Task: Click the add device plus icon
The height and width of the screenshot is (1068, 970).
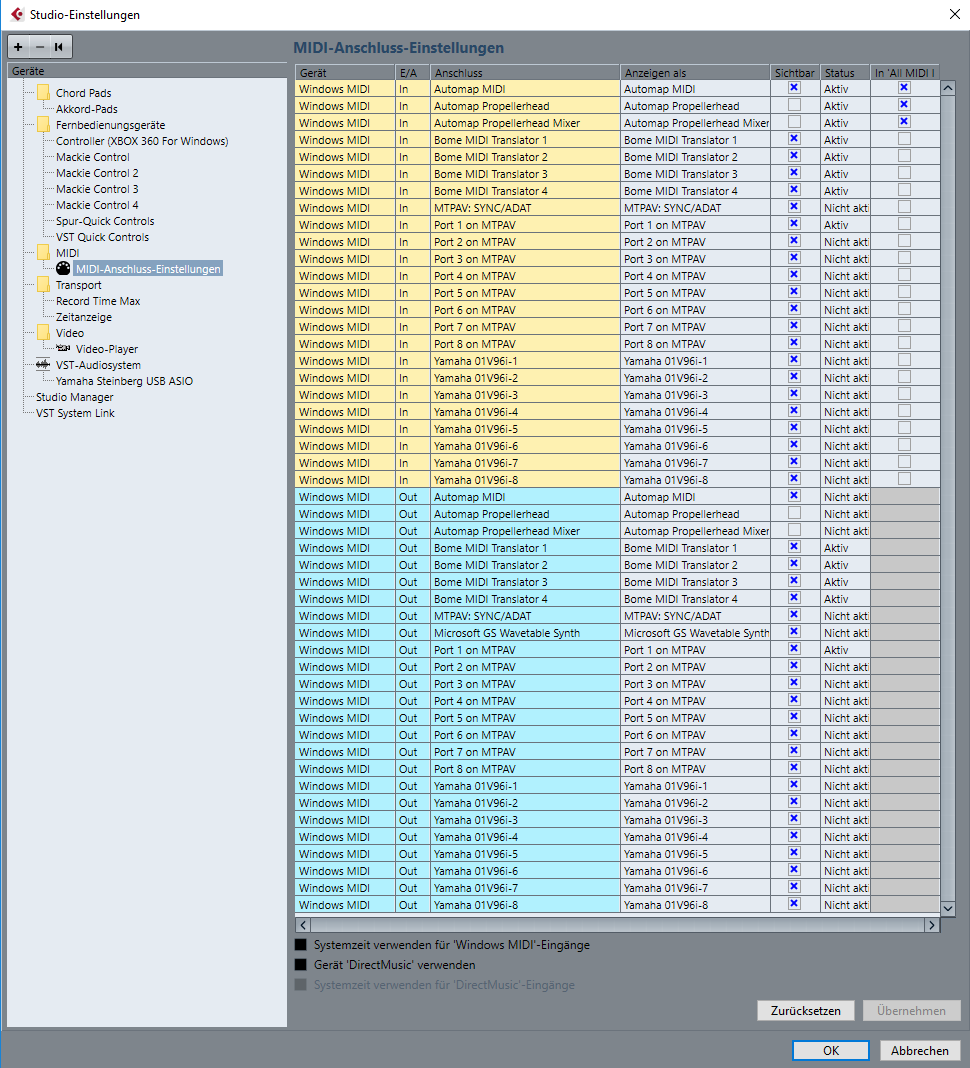Action: 18,47
